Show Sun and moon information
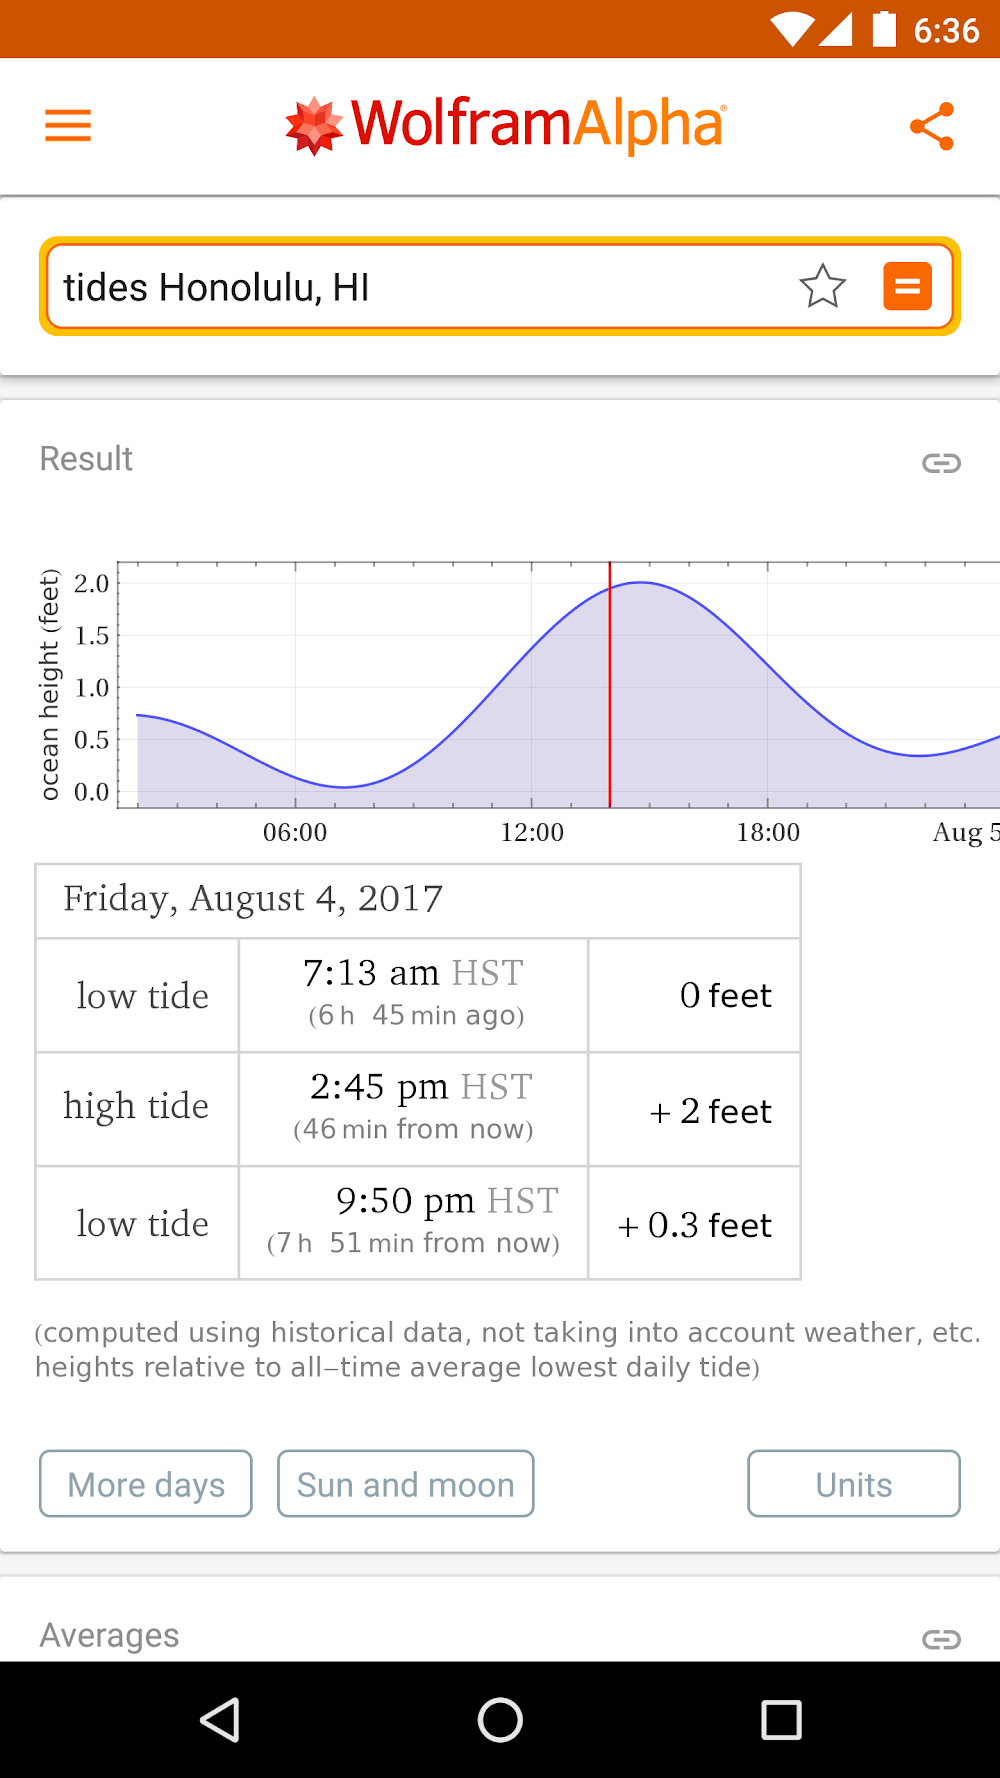 (405, 1484)
